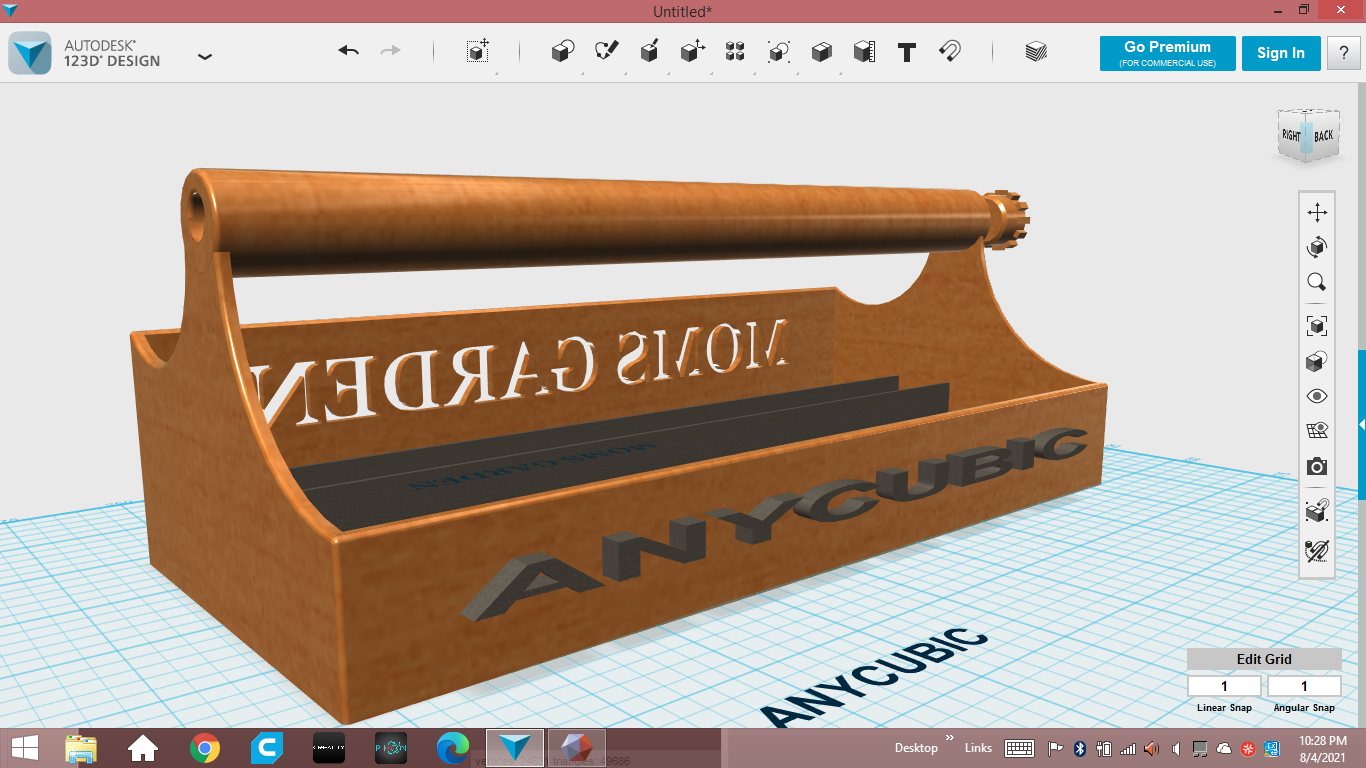This screenshot has height=768, width=1366.
Task: Click the Go Premium button
Action: [x=1167, y=53]
